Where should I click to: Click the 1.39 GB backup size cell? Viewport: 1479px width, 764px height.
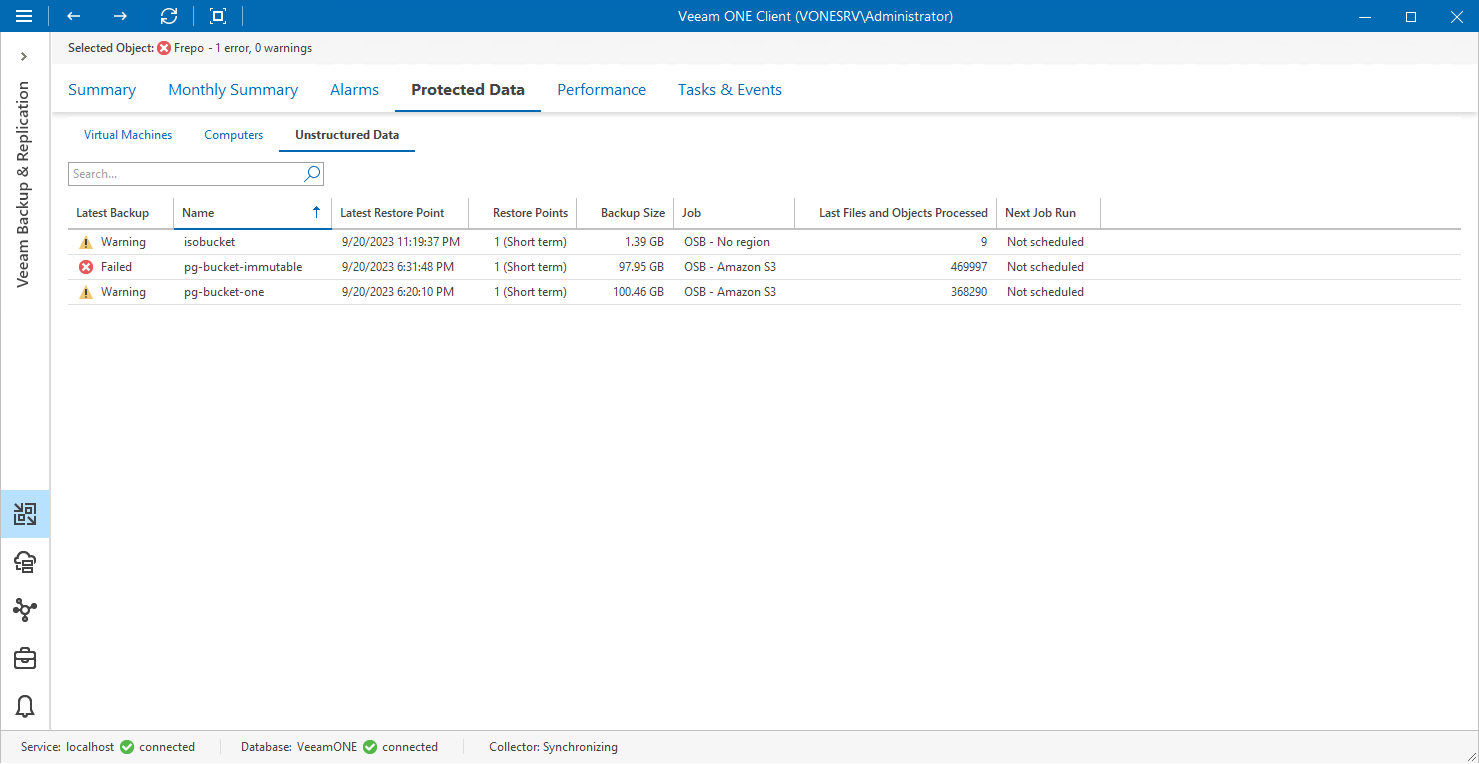click(644, 242)
